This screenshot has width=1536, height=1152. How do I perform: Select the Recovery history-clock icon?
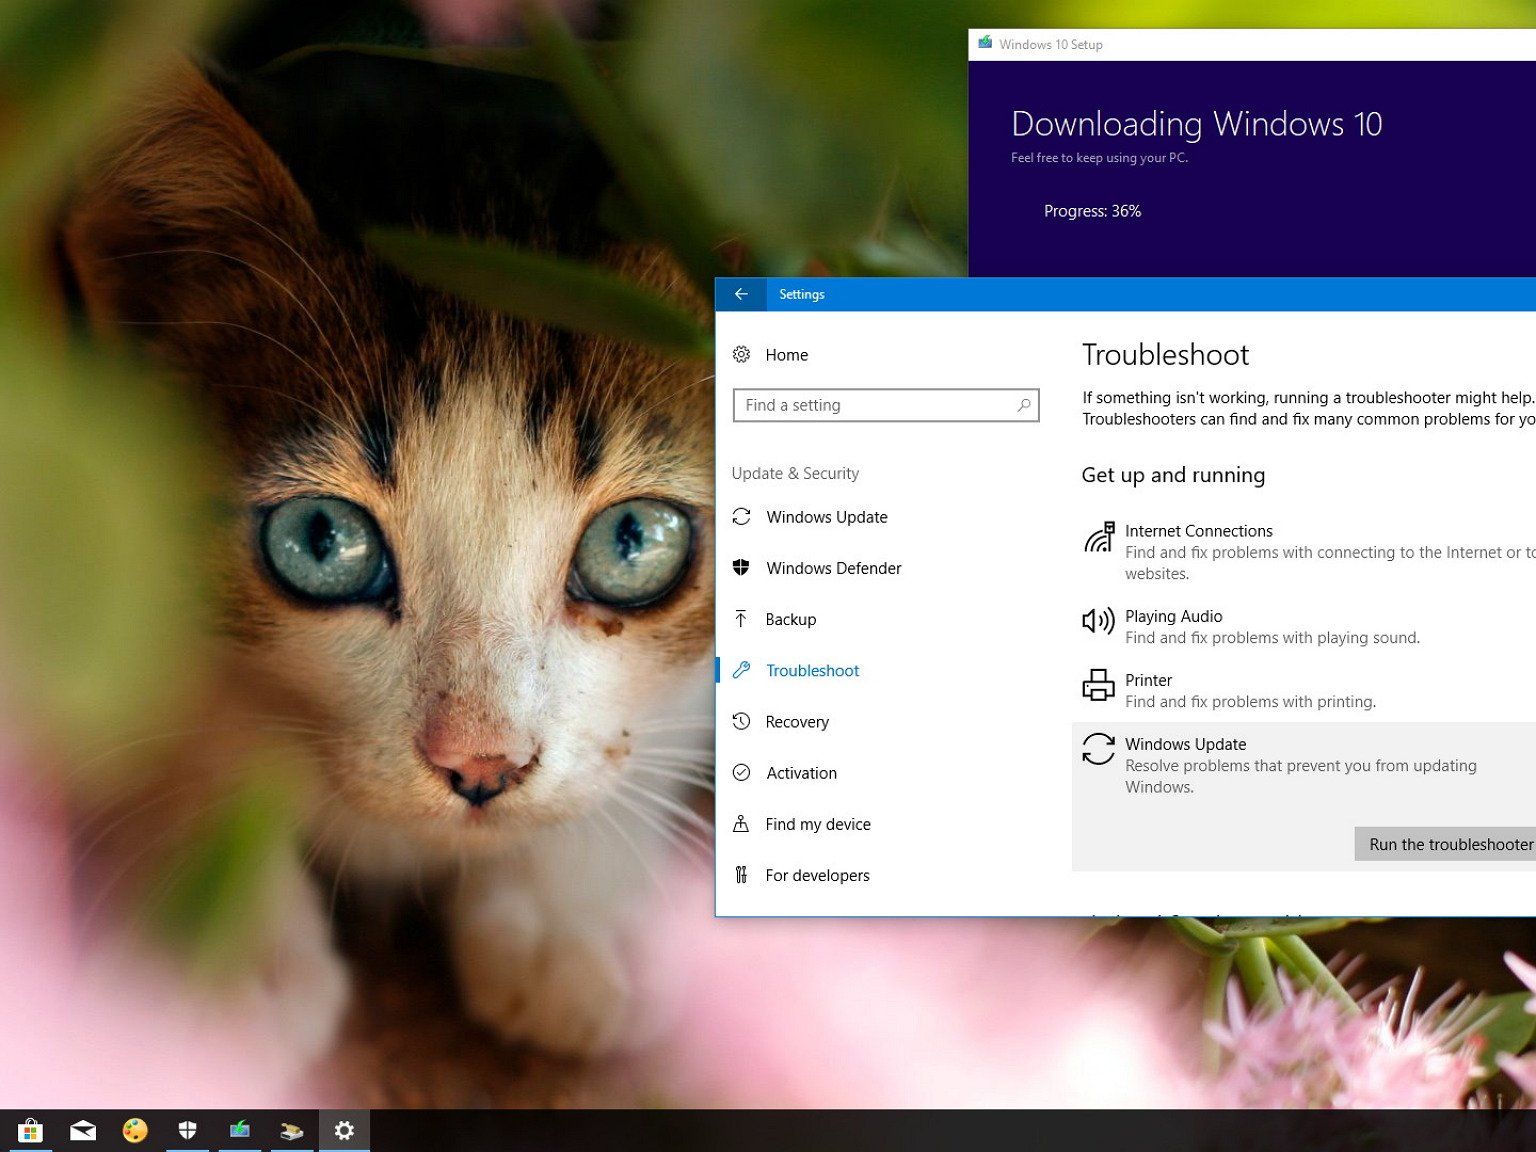point(741,721)
